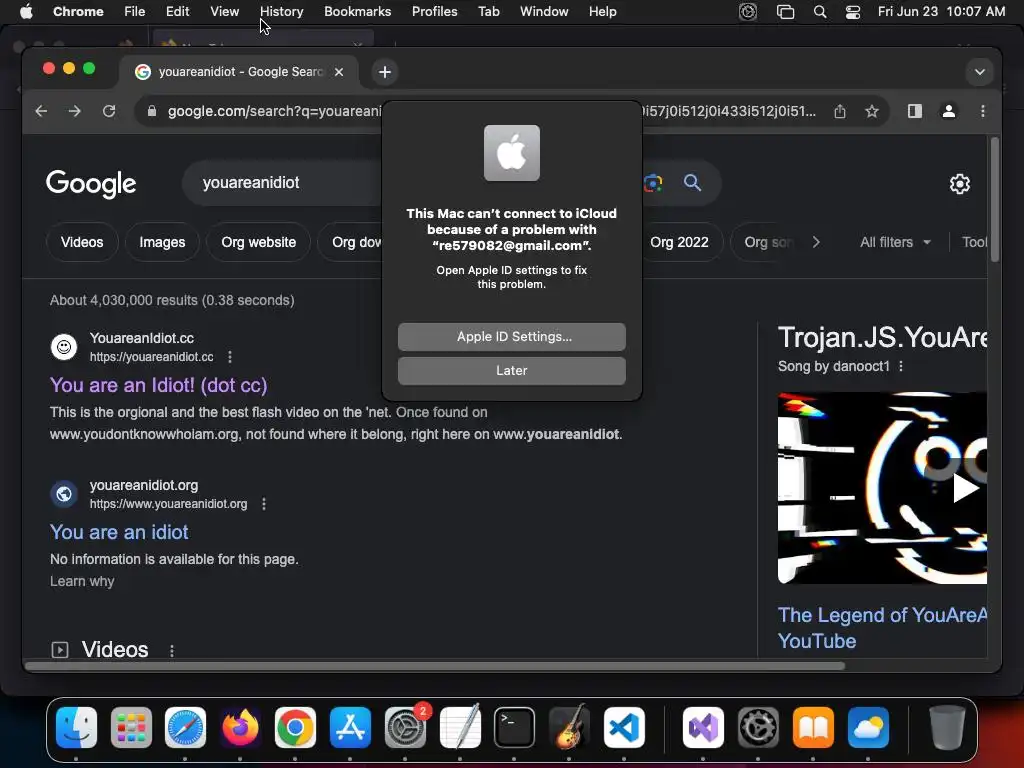Go forward to next page
Screen dimensions: 1024x768
tap(74, 111)
